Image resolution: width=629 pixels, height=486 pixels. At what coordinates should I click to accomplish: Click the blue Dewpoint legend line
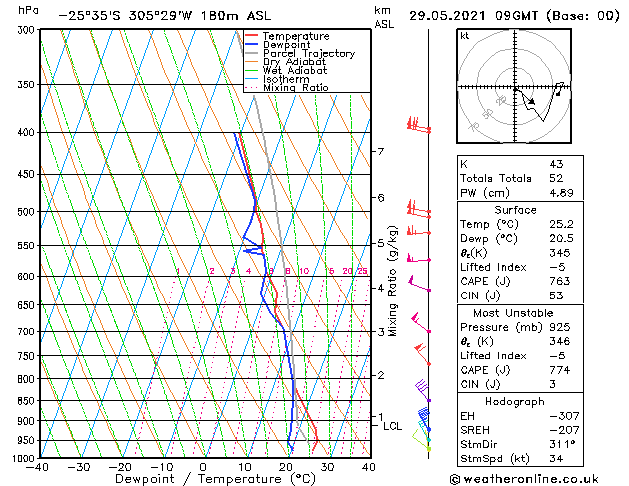[x=251, y=45]
